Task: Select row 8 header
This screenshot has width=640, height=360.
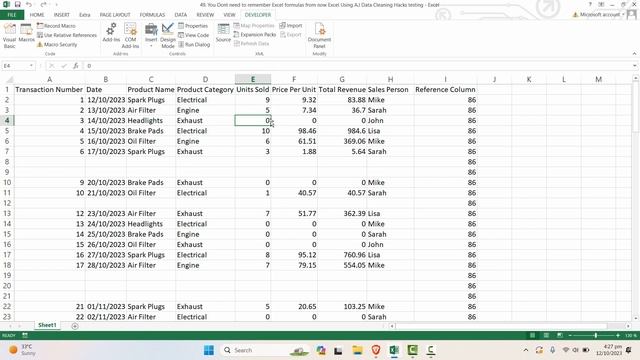Action: pos(7,162)
